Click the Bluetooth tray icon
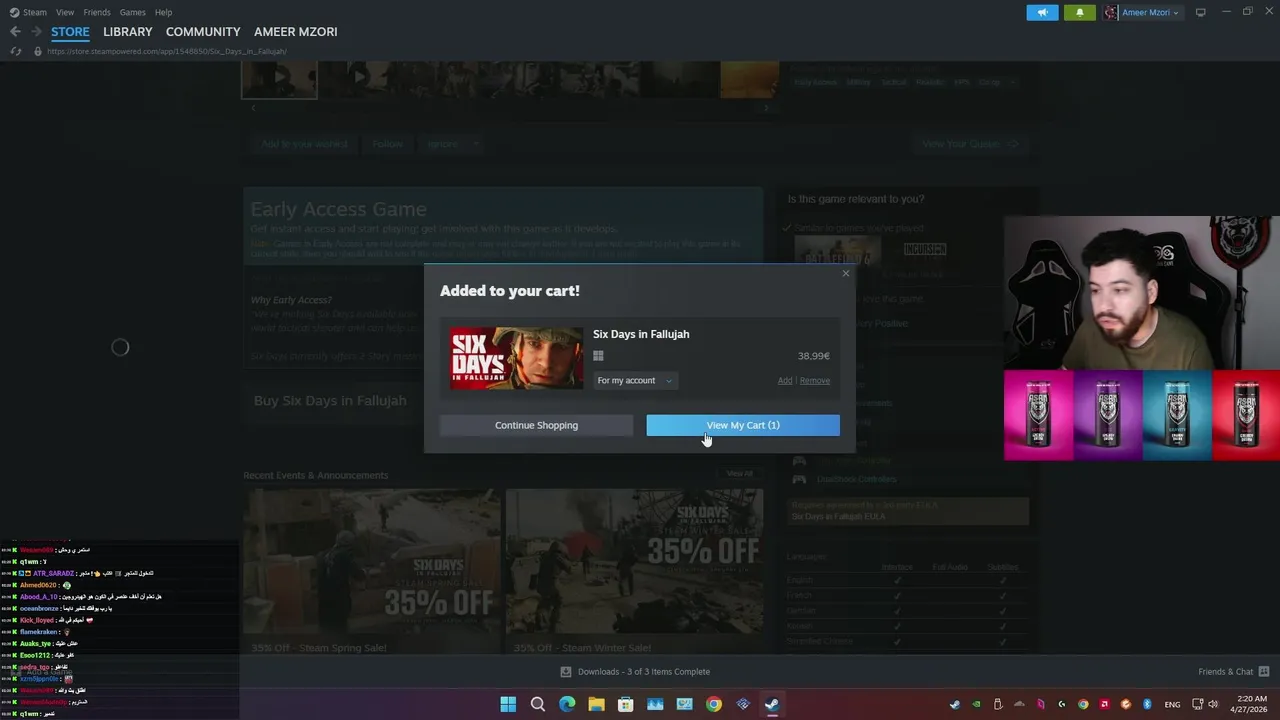1280x720 pixels. coord(1147,704)
